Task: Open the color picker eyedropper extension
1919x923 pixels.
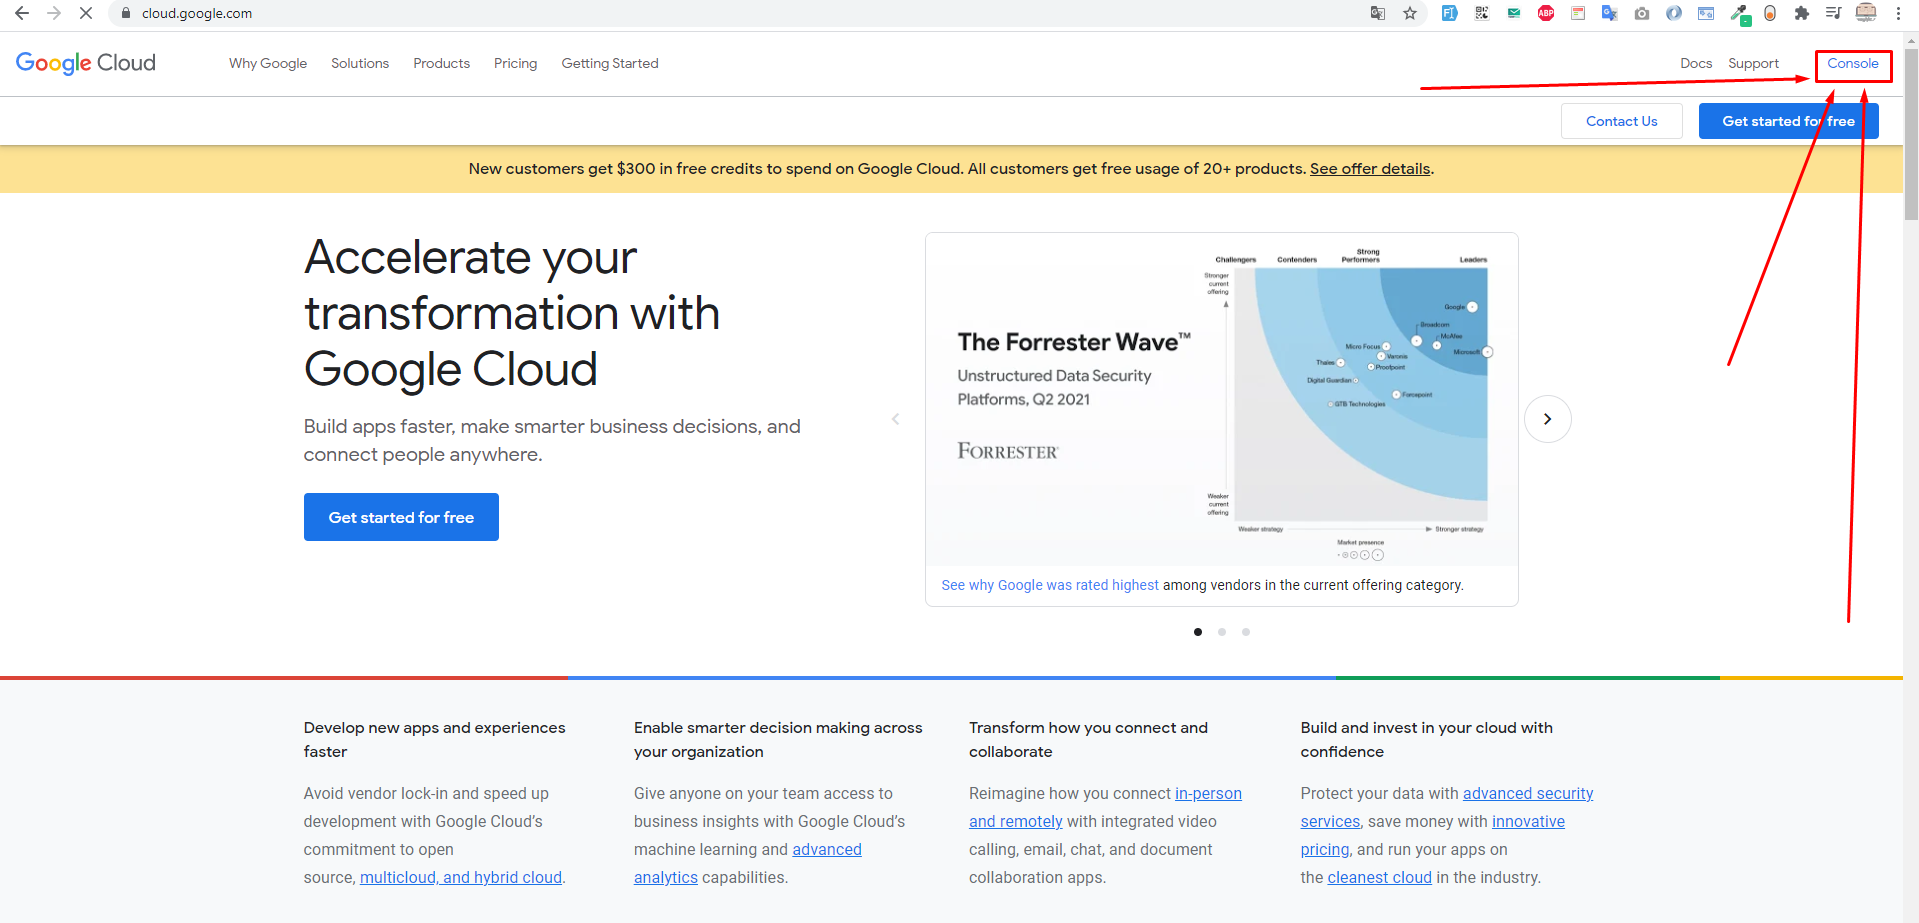Action: (x=1740, y=14)
